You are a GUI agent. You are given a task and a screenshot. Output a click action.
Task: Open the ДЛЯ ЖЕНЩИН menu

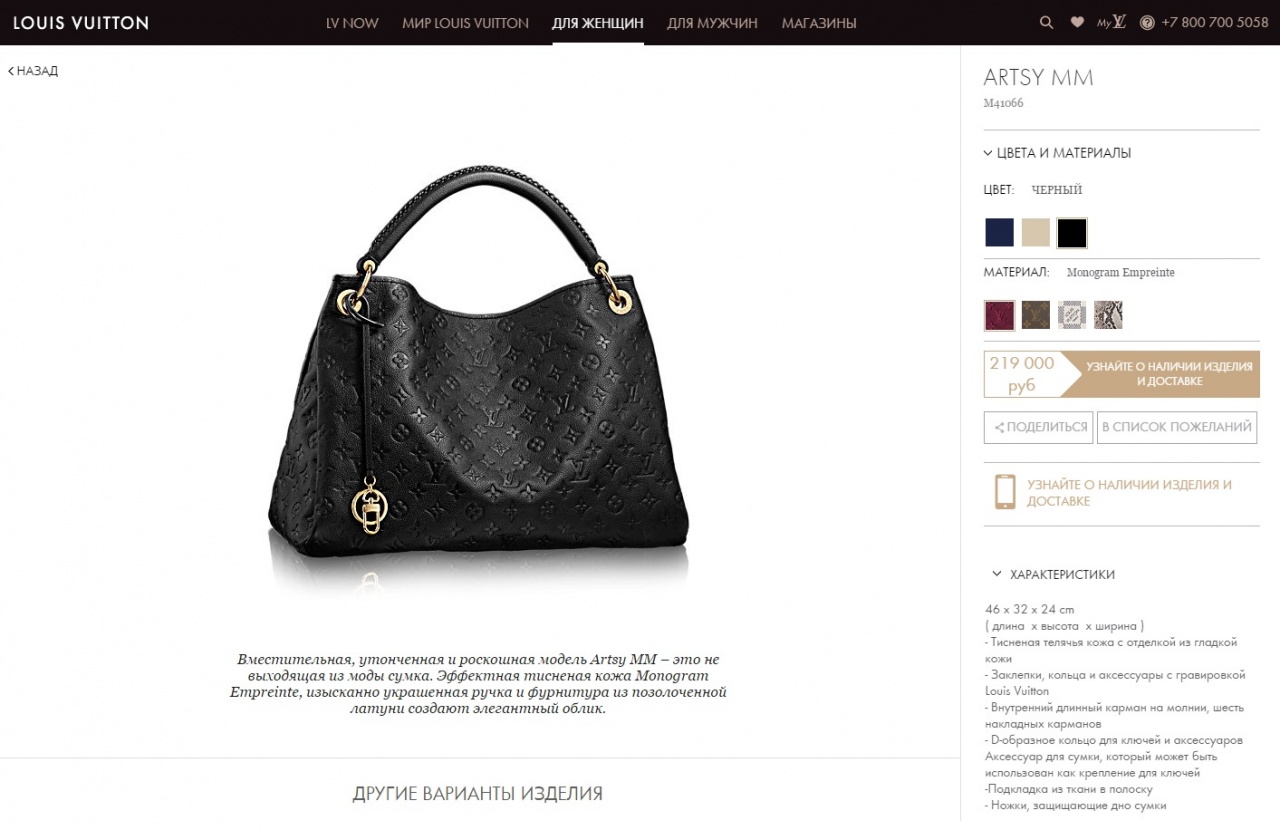click(x=598, y=23)
